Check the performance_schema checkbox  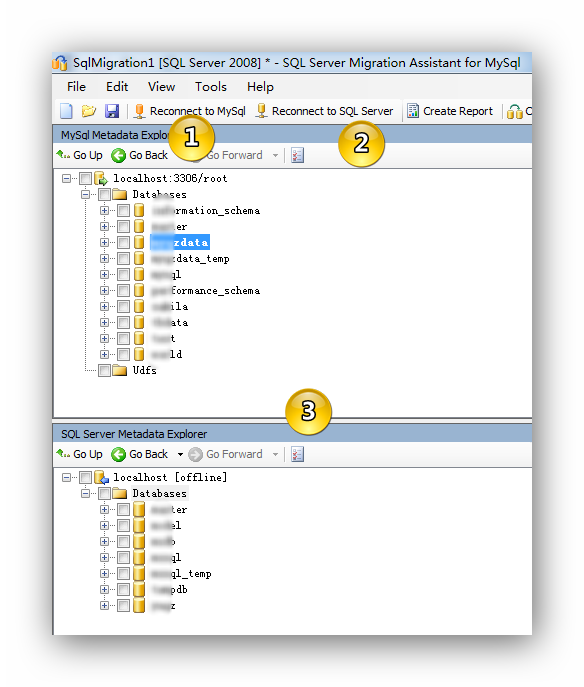(124, 290)
